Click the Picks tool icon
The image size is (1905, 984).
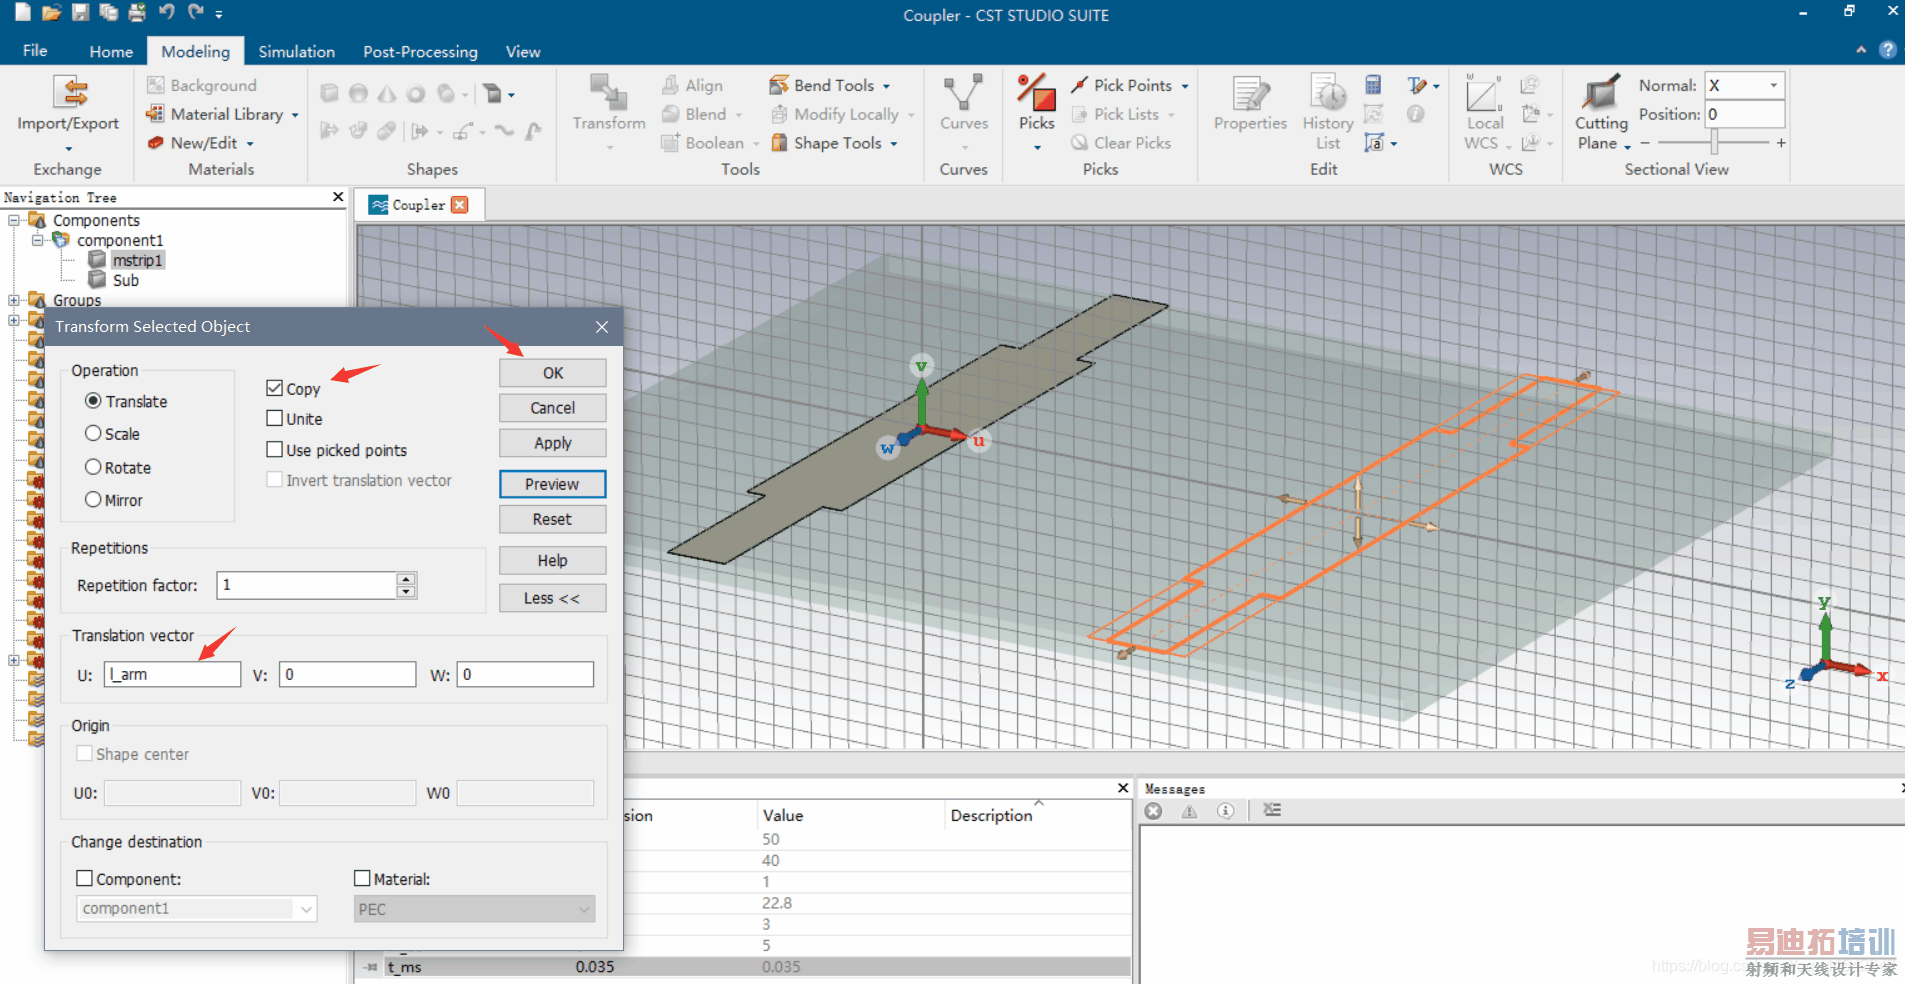tap(1036, 93)
